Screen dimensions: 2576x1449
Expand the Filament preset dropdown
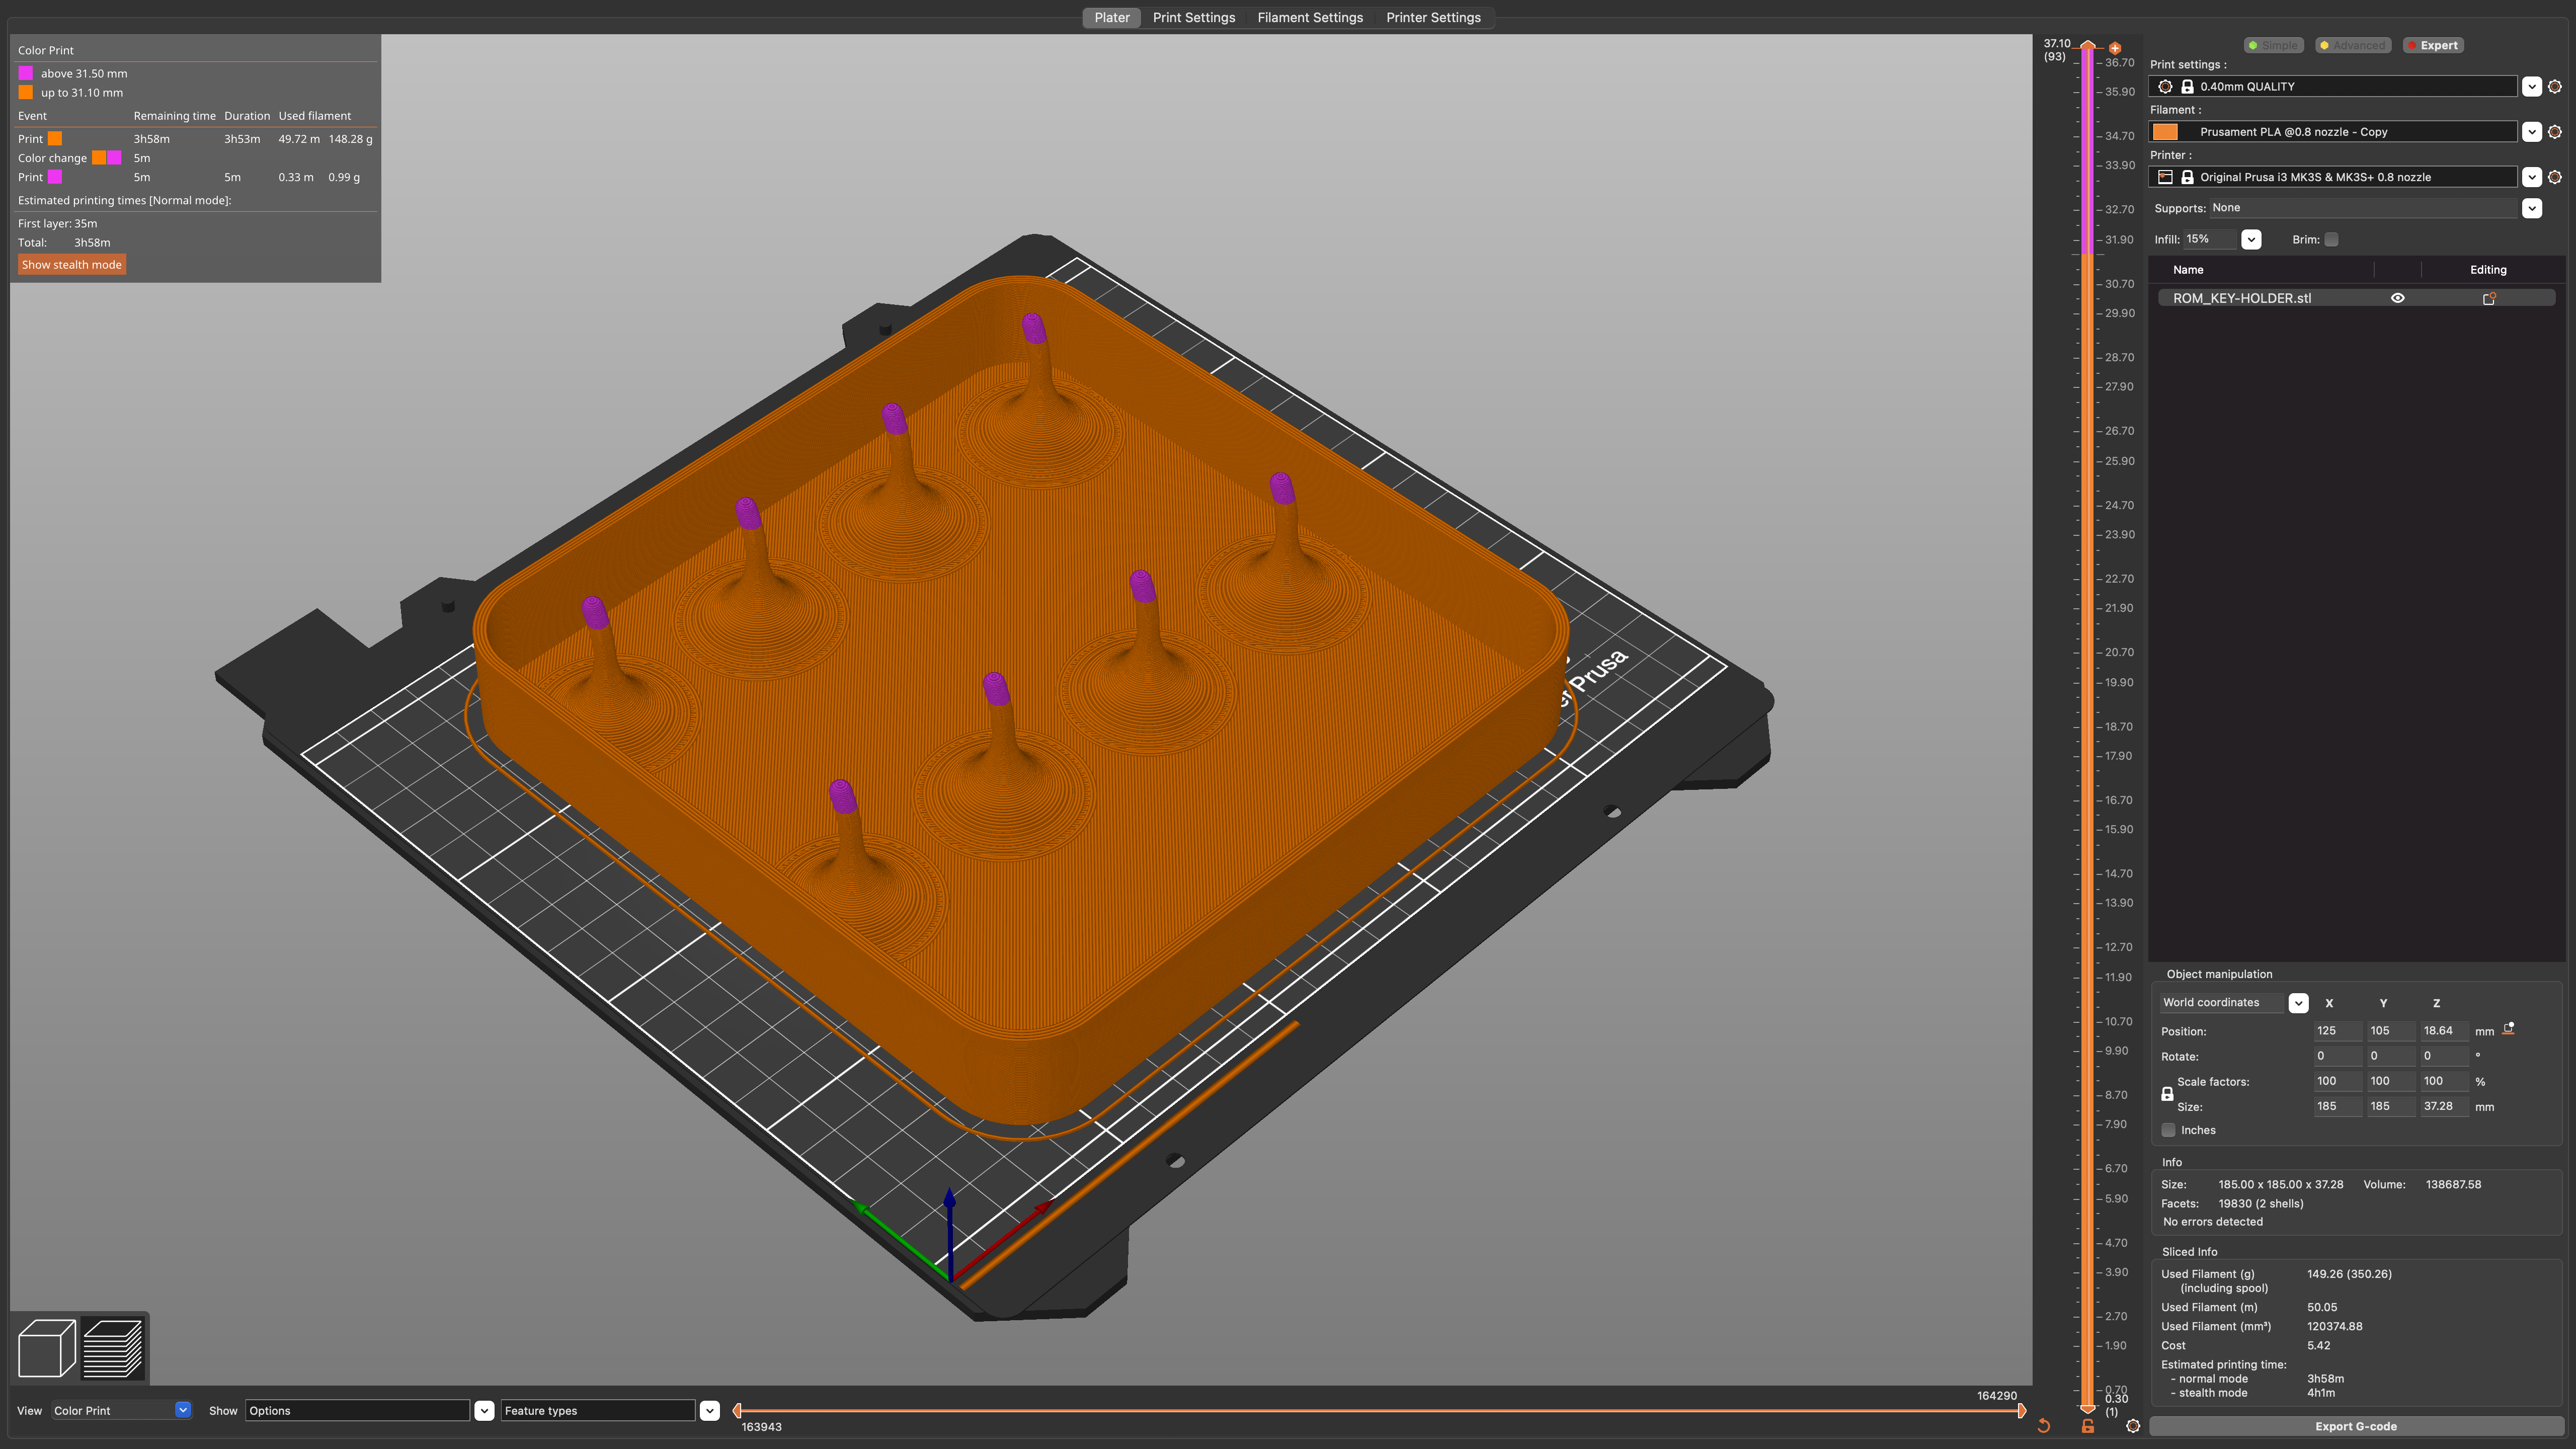click(2532, 132)
